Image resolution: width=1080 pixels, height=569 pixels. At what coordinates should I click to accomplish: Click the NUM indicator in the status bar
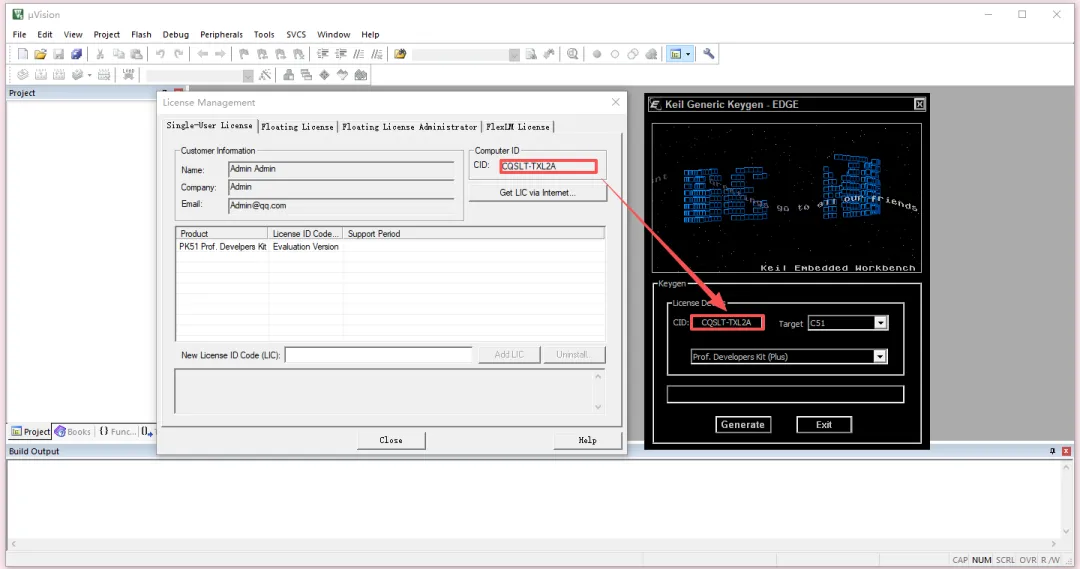pos(982,560)
